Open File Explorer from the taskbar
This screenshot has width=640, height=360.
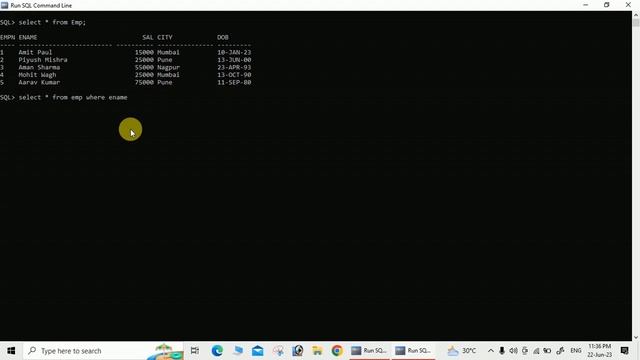pyautogui.click(x=317, y=351)
